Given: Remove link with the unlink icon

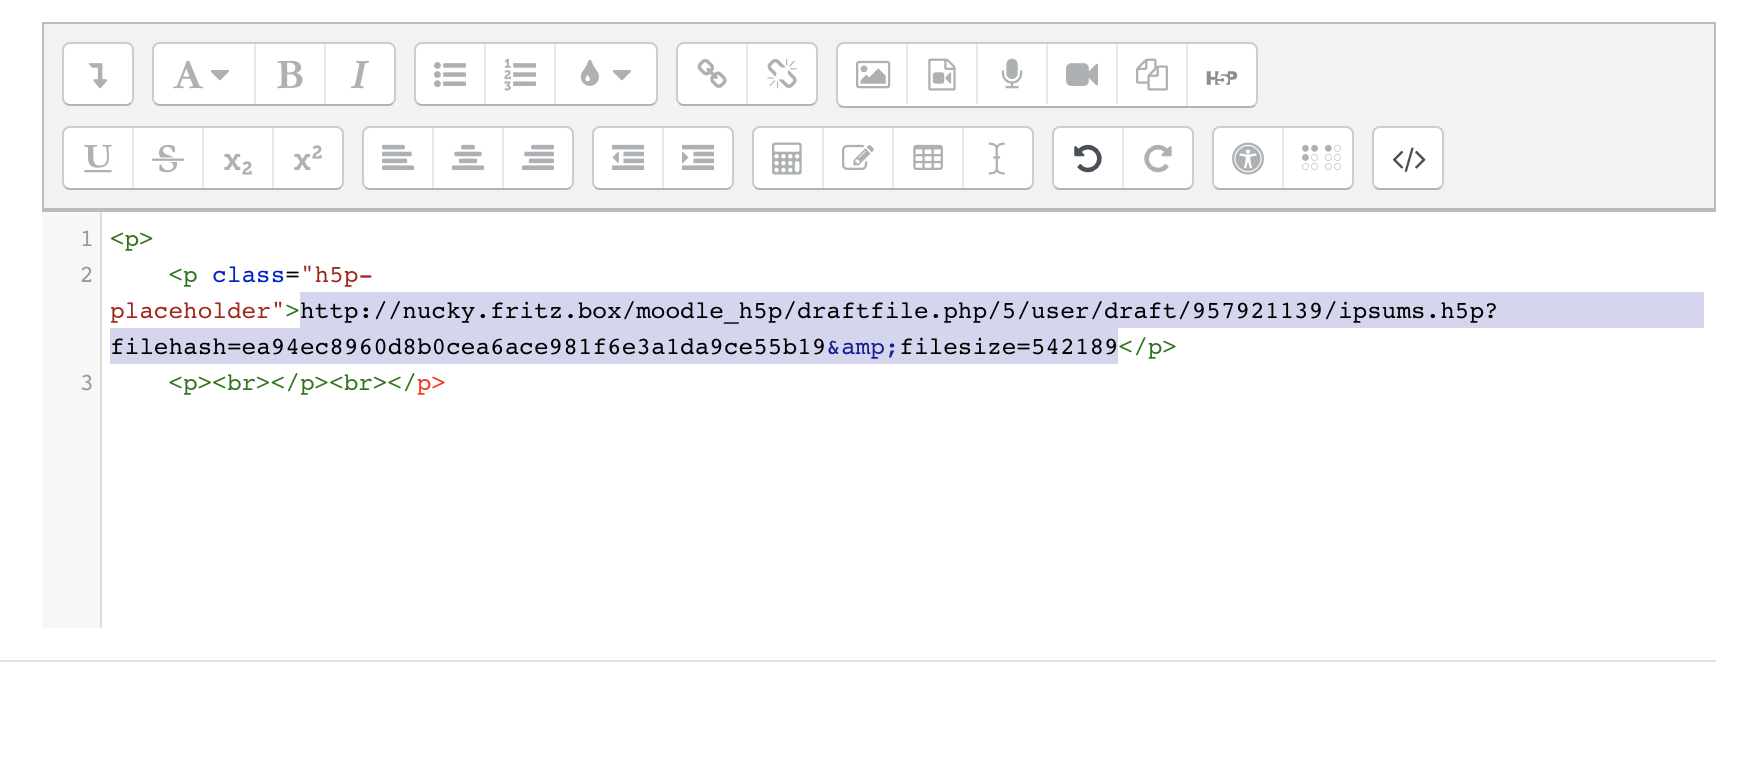Looking at the screenshot, I should click(782, 75).
